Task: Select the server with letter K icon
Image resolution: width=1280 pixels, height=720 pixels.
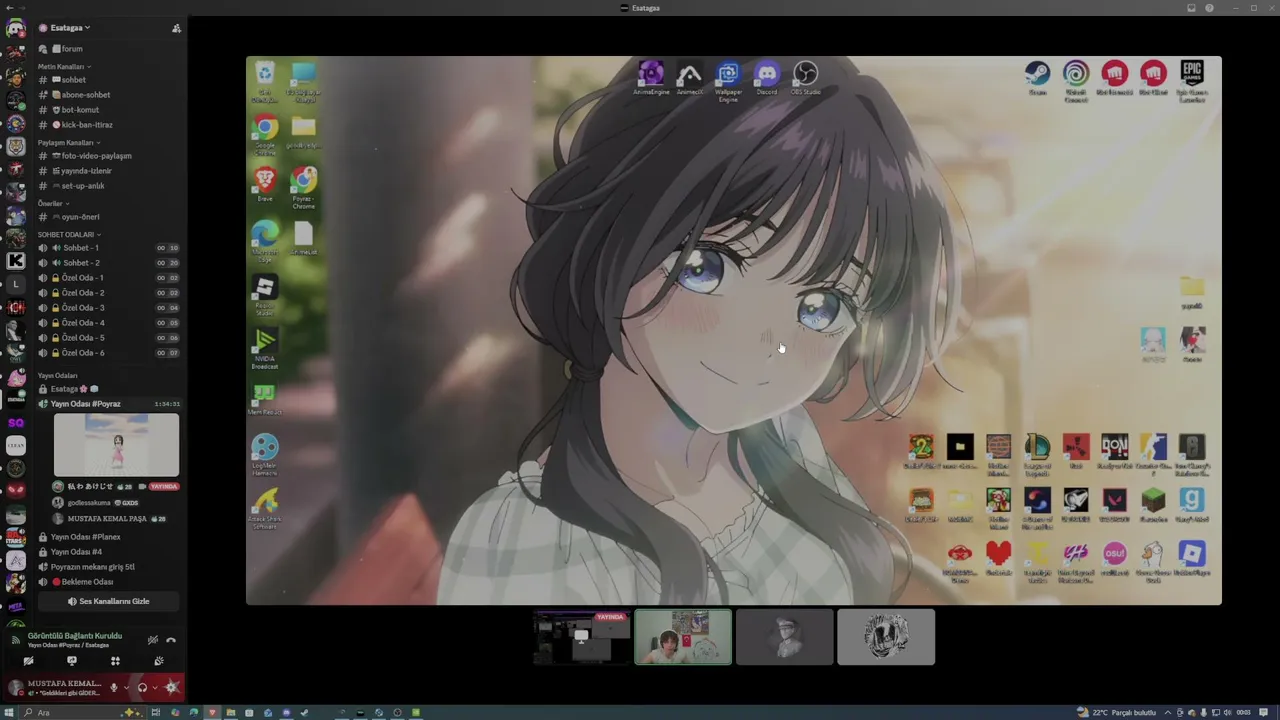Action: [x=15, y=261]
